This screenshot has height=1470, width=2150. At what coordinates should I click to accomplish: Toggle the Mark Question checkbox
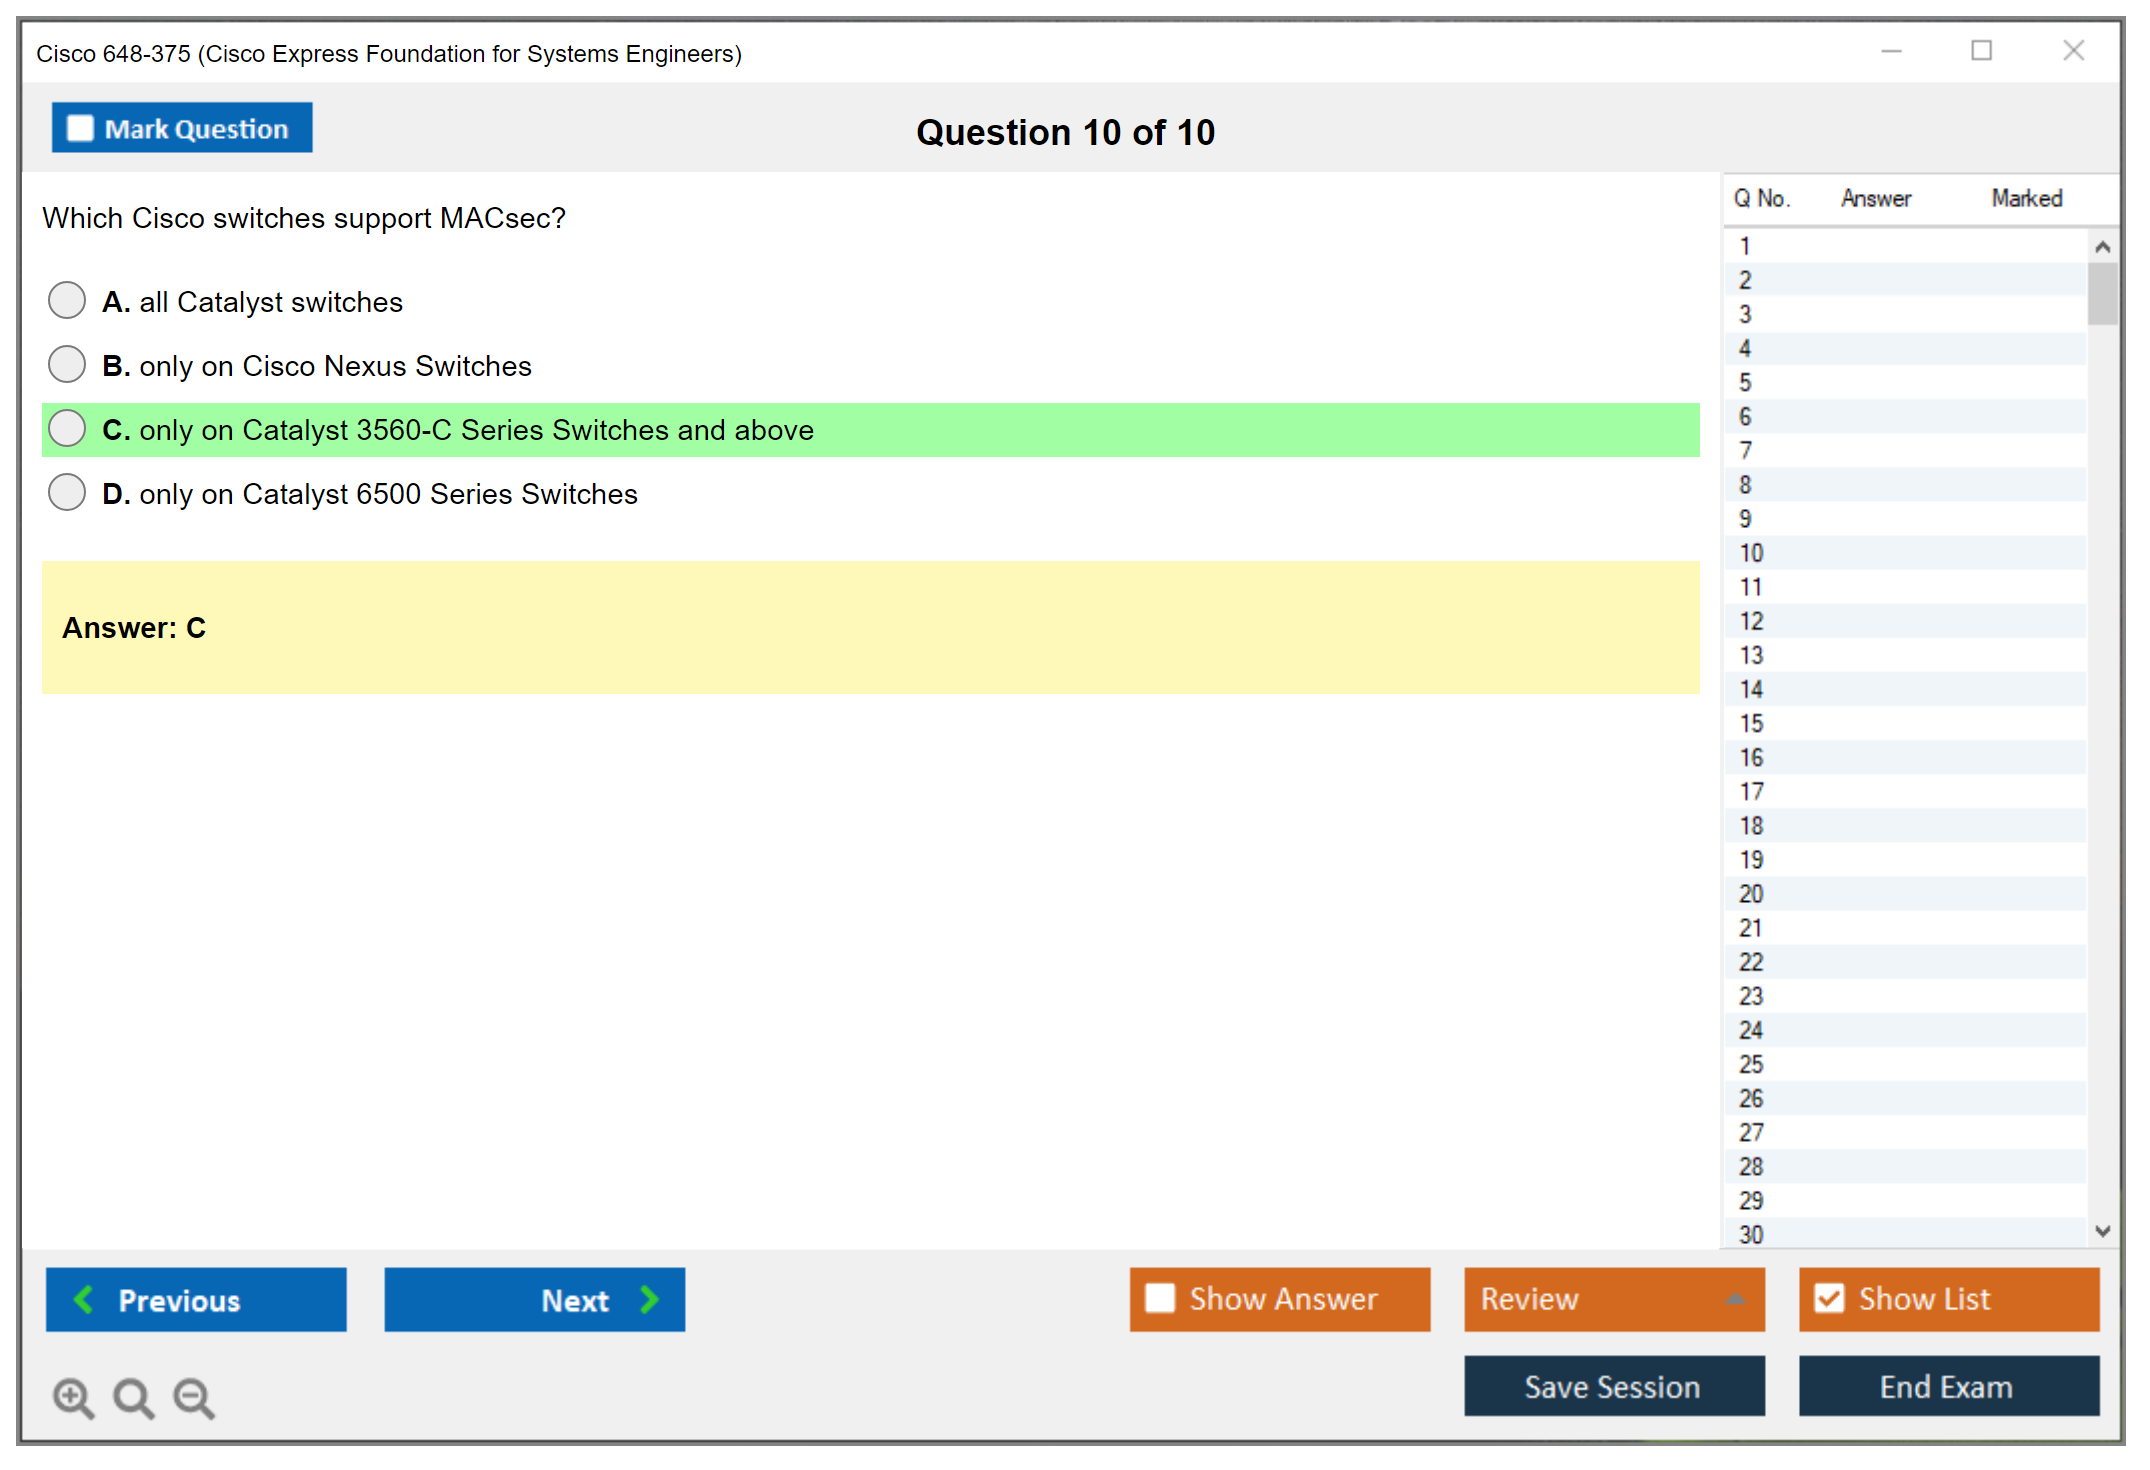pyautogui.click(x=80, y=129)
